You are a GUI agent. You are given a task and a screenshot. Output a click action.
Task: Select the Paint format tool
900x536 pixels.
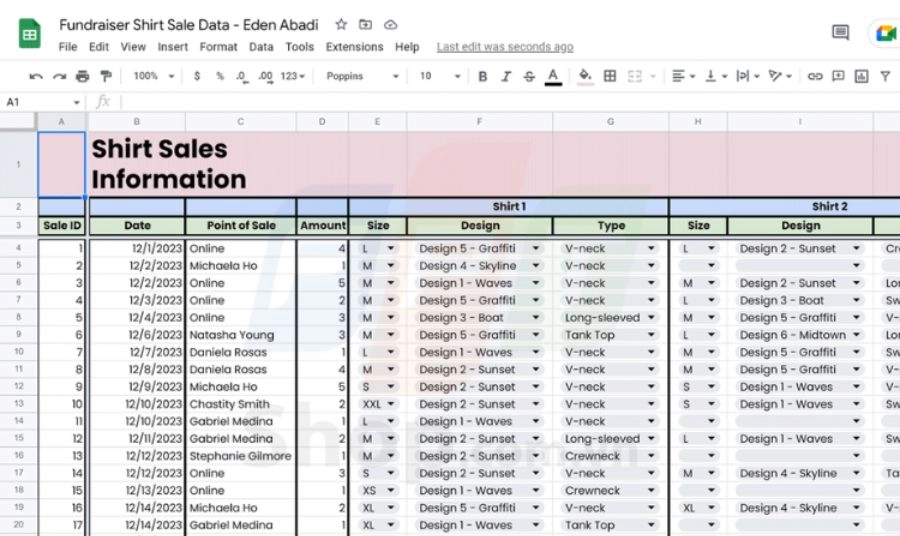pyautogui.click(x=106, y=76)
